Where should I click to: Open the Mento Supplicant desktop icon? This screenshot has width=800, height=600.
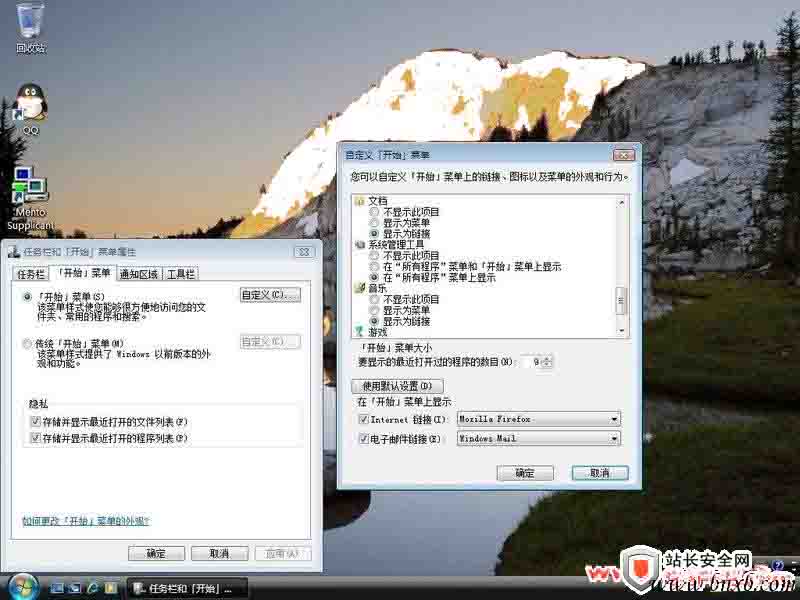point(30,188)
